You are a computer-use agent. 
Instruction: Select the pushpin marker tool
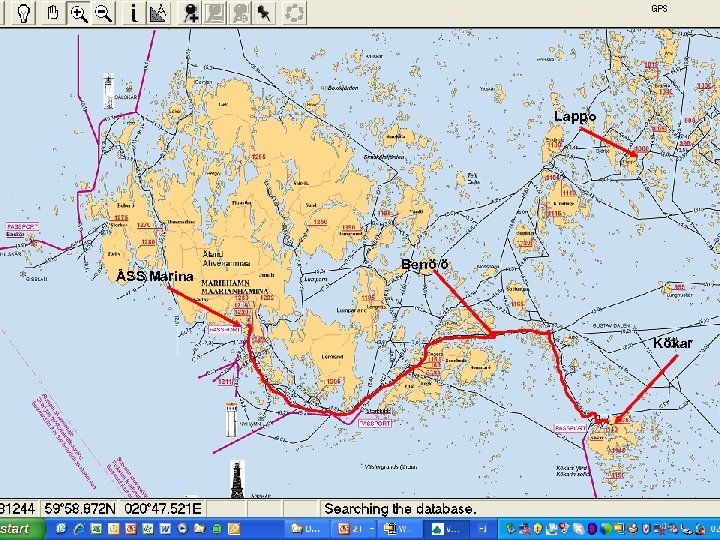[x=265, y=13]
